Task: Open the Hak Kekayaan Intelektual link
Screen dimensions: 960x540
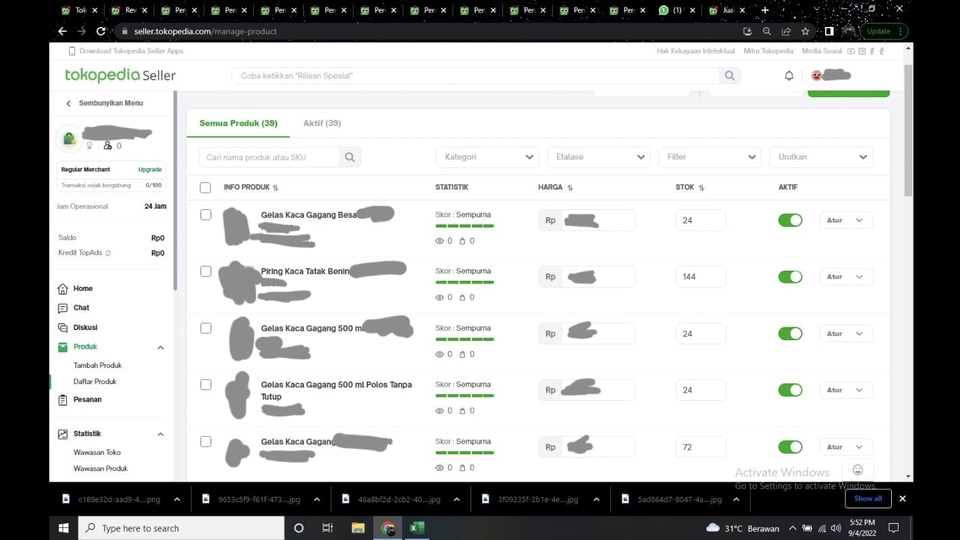Action: (x=696, y=51)
